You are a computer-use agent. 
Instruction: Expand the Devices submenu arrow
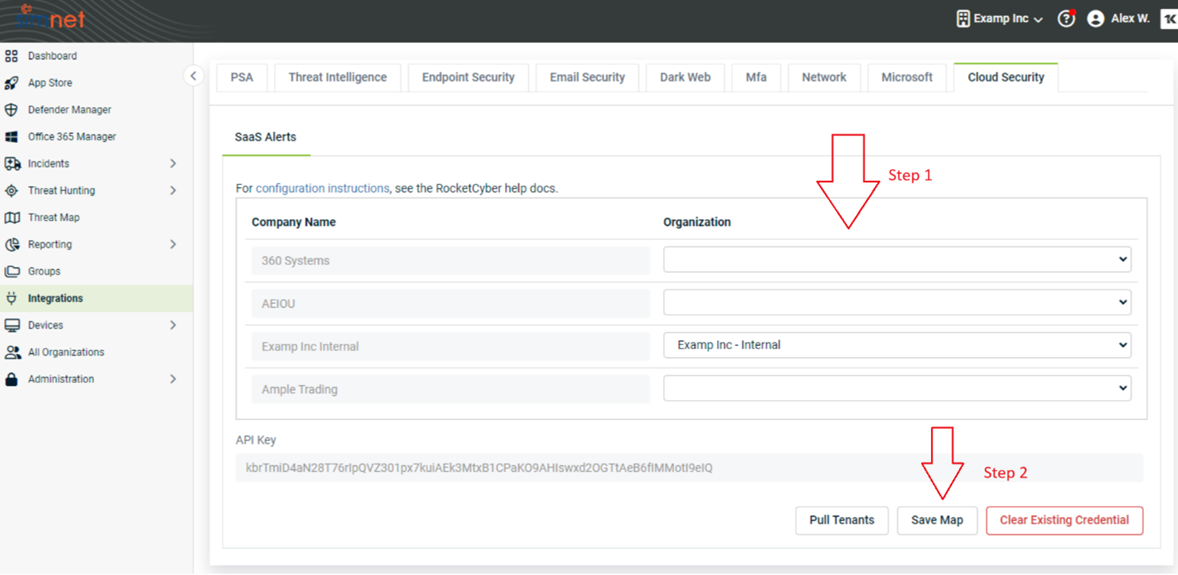pyautogui.click(x=173, y=325)
